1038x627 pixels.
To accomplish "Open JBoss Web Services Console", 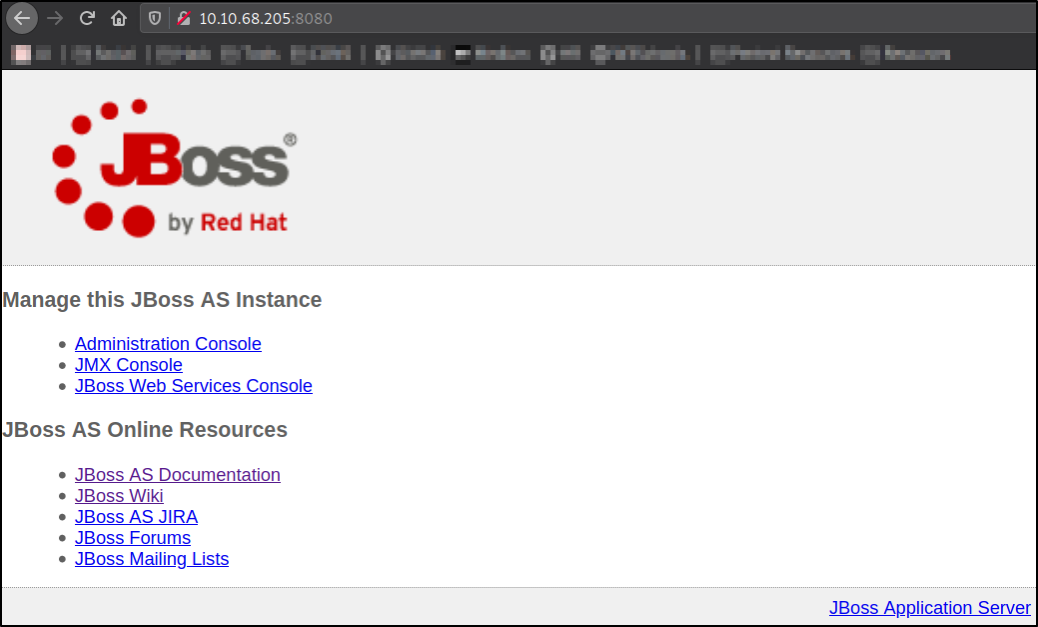I will tap(193, 386).
